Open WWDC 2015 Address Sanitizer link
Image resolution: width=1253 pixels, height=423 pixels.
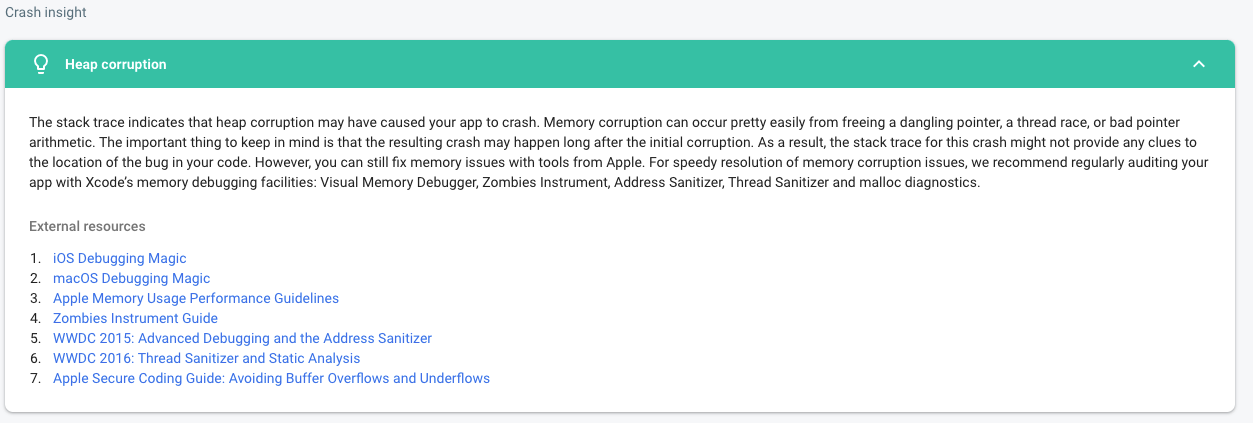coord(242,338)
